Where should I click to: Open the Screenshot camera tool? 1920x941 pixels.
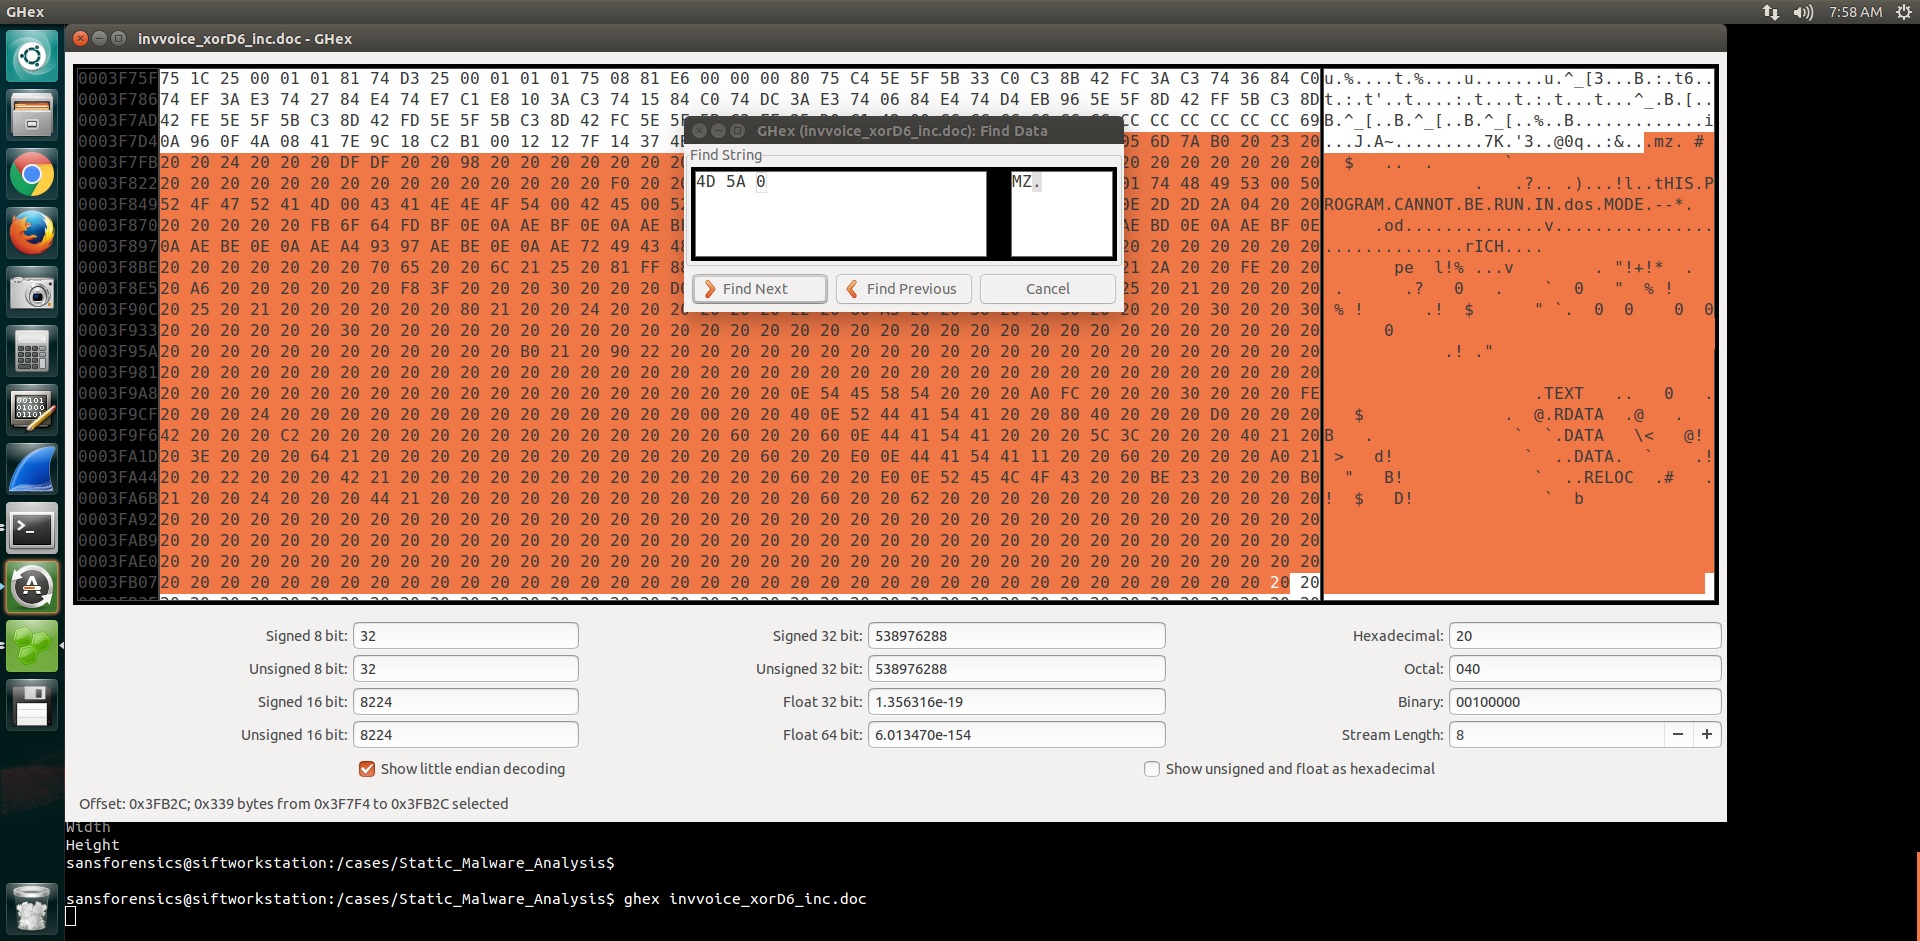(x=32, y=291)
